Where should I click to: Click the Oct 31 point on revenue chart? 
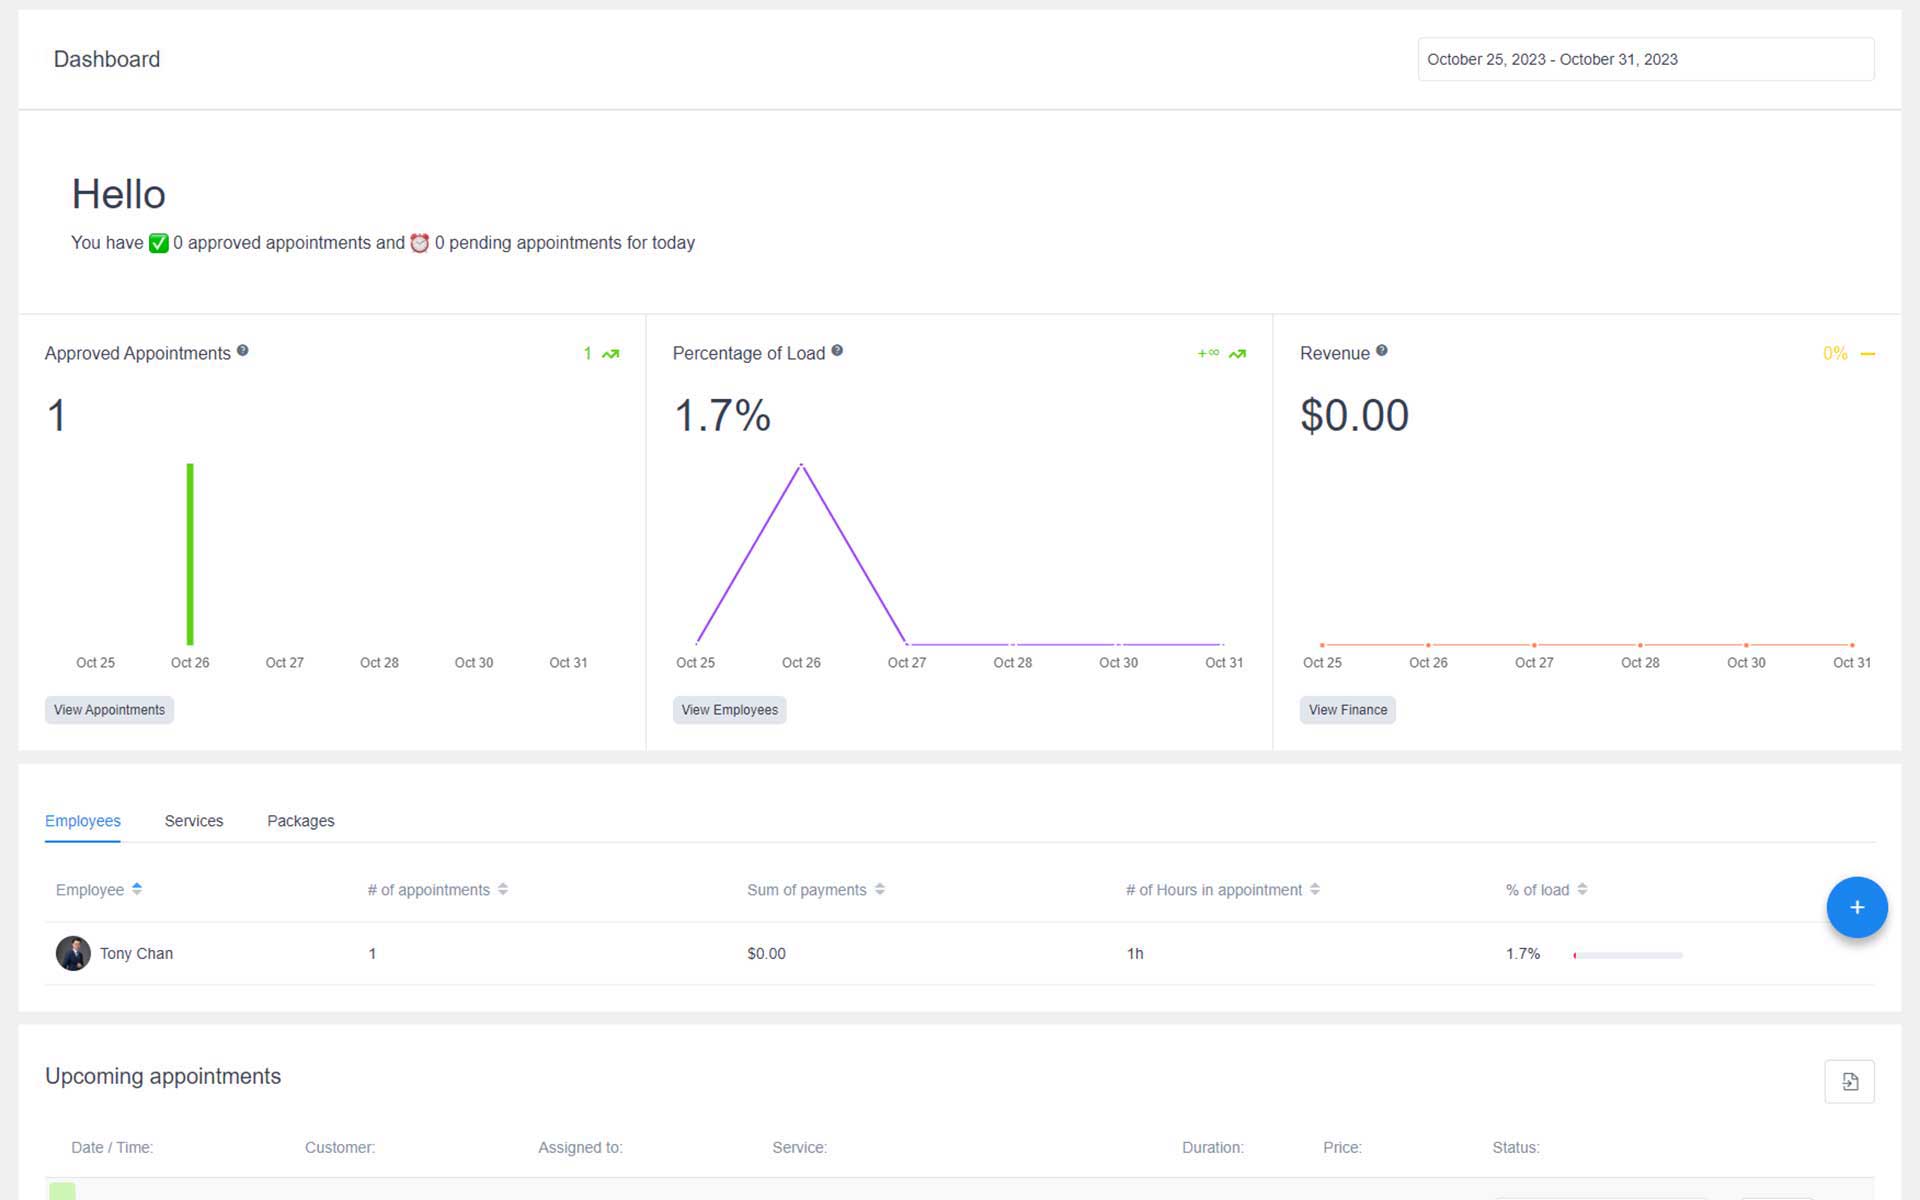point(1851,645)
